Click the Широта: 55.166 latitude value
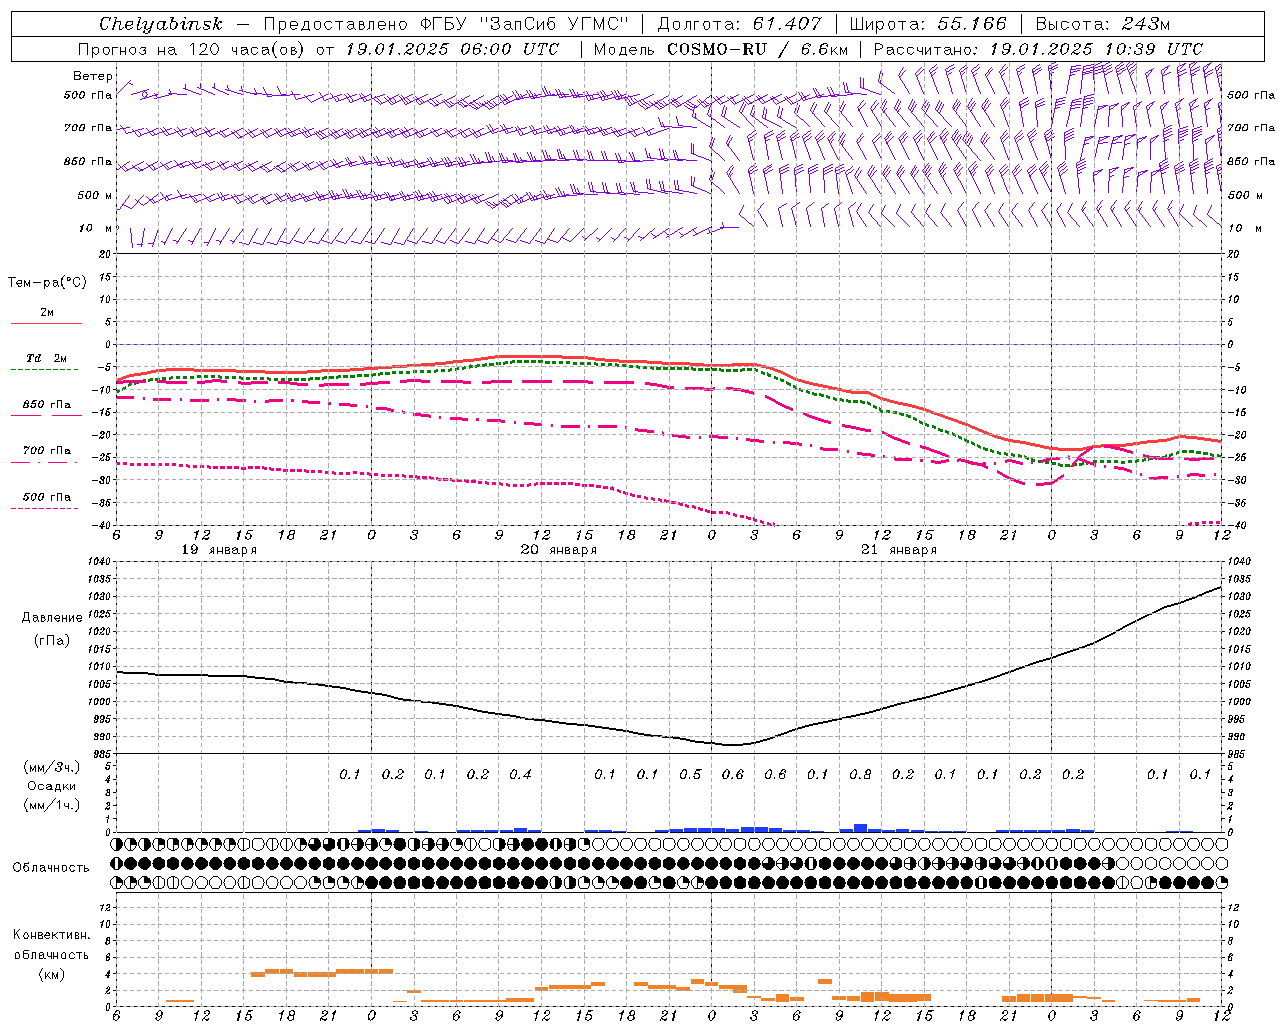 (928, 24)
